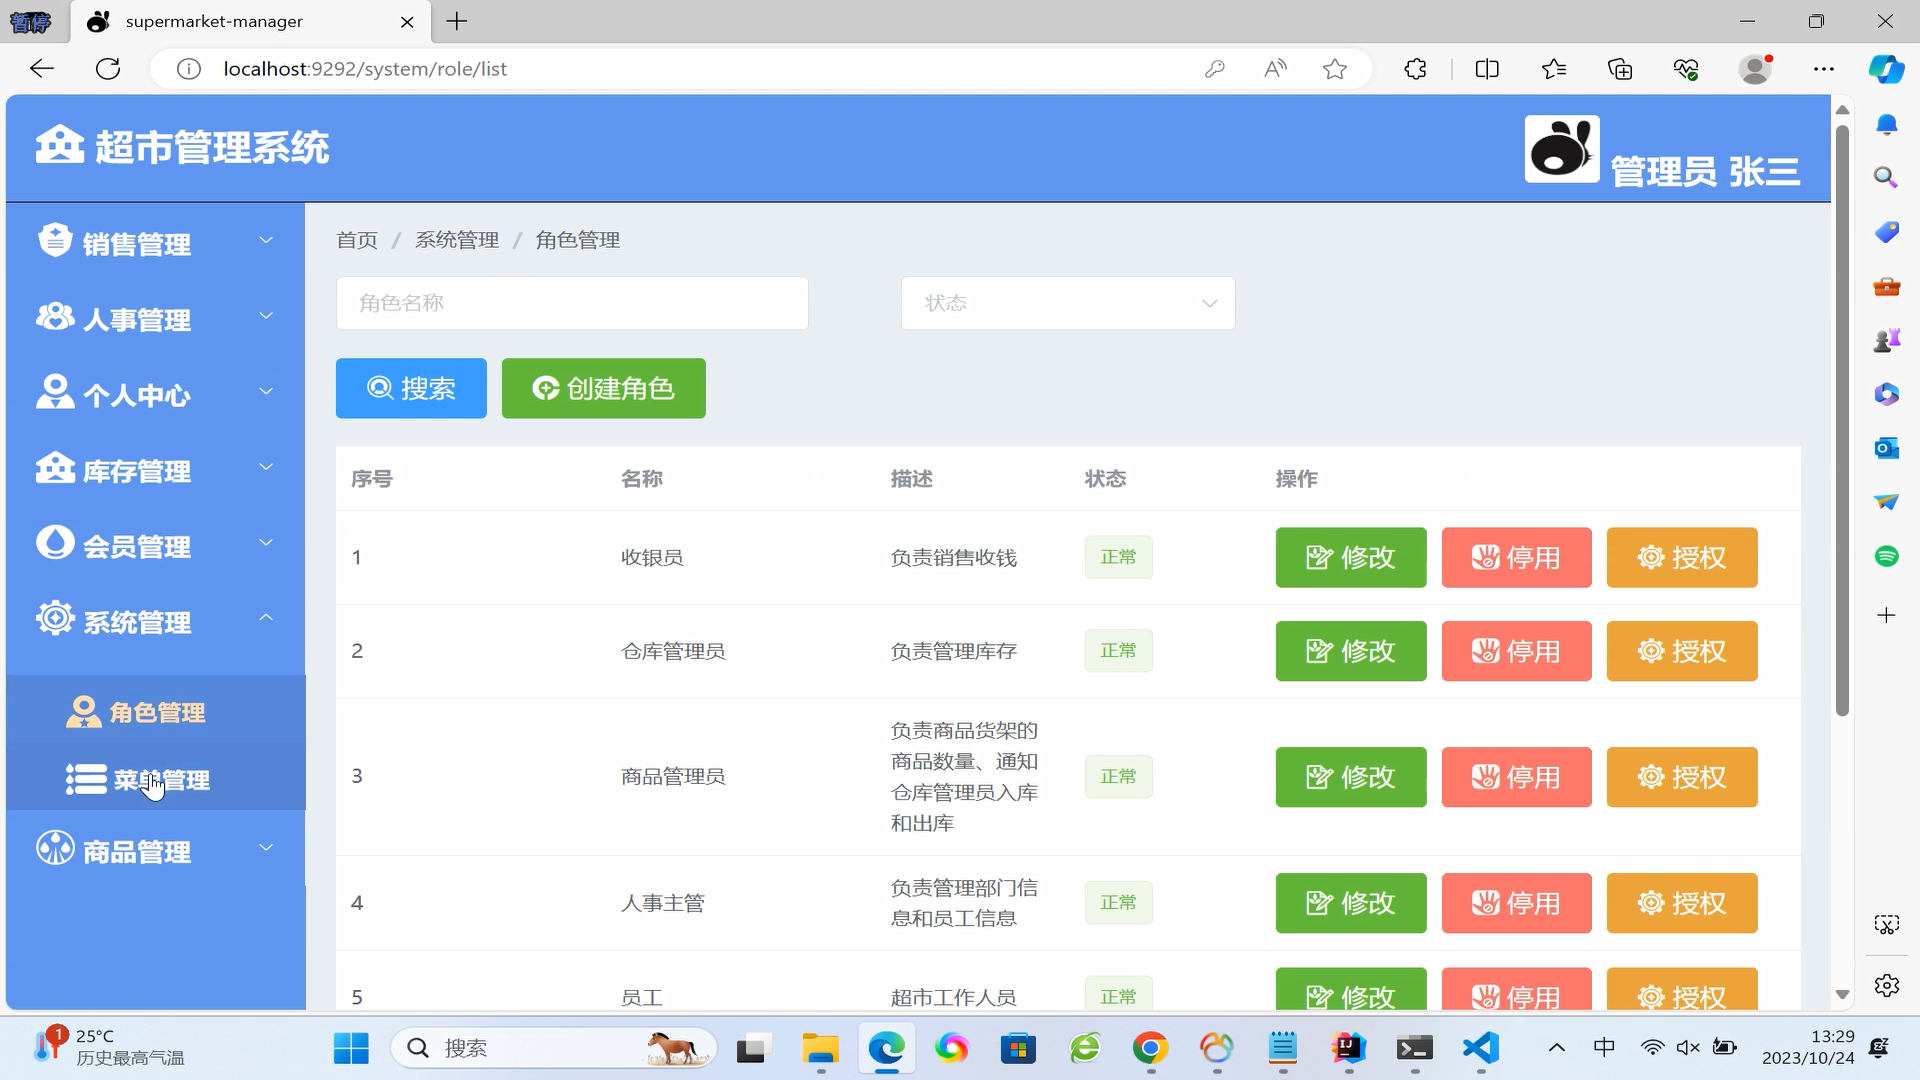Click the 会员管理 droplet icon
This screenshot has height=1080, width=1920.
(x=55, y=543)
